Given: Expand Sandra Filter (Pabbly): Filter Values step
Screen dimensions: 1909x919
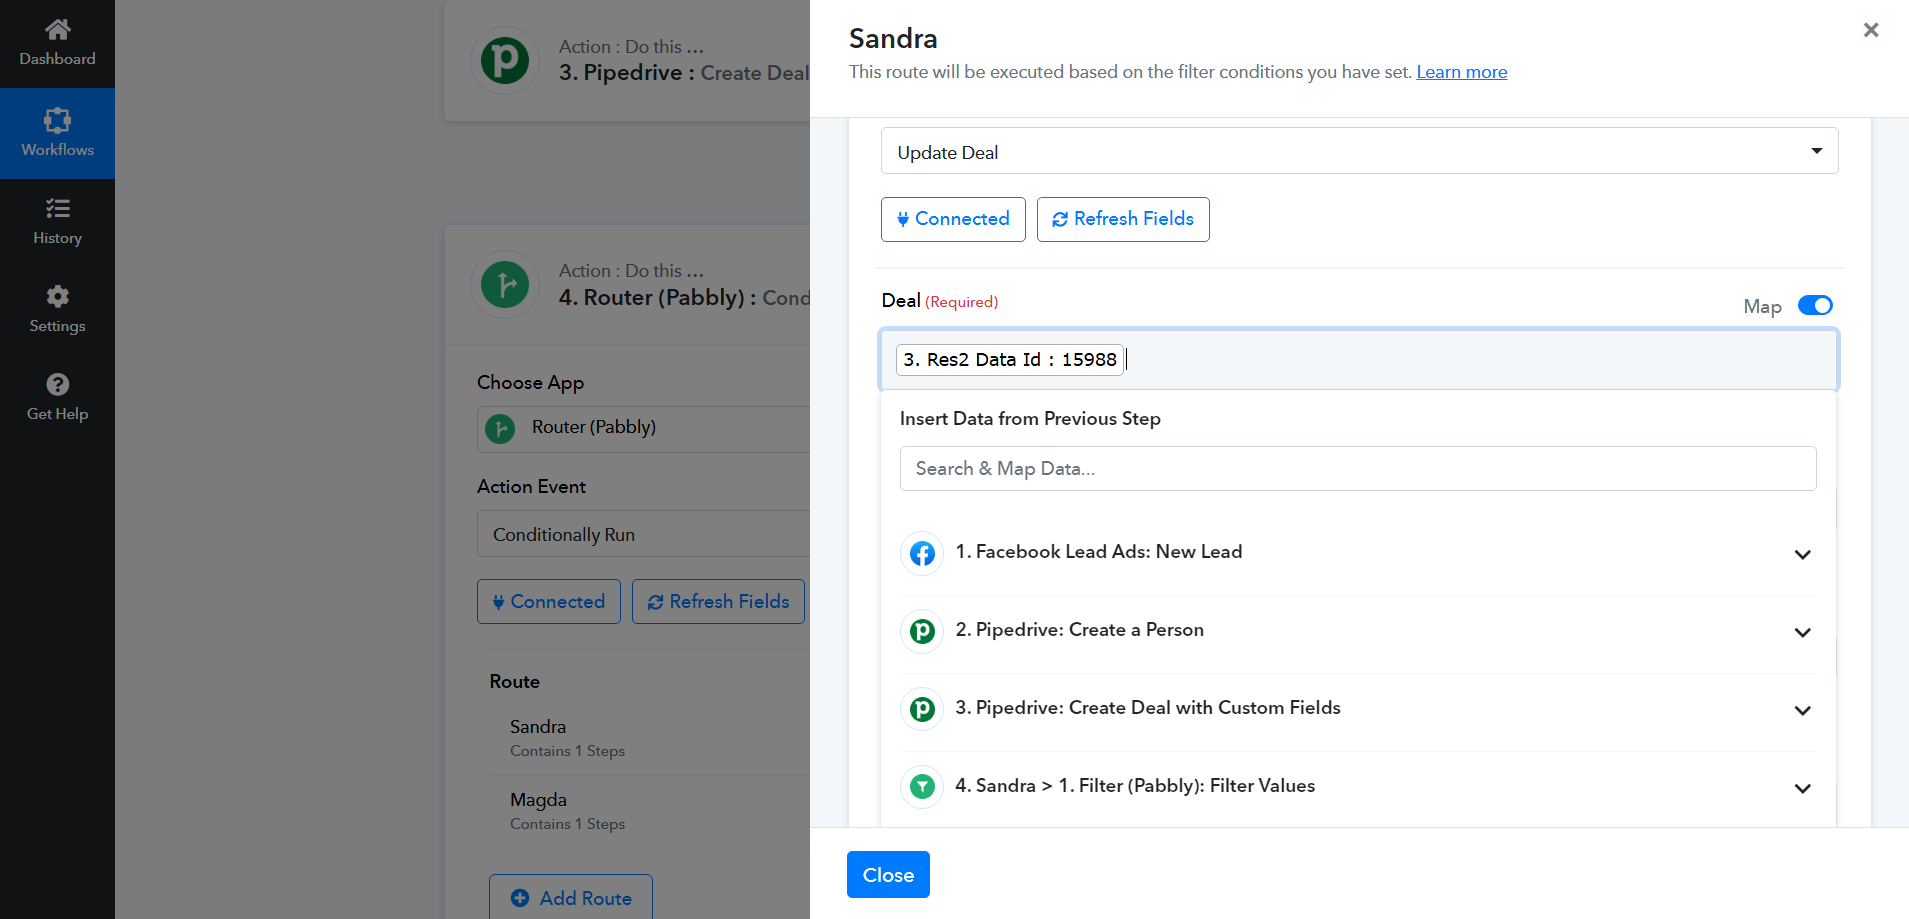Looking at the screenshot, I should [x=1802, y=788].
